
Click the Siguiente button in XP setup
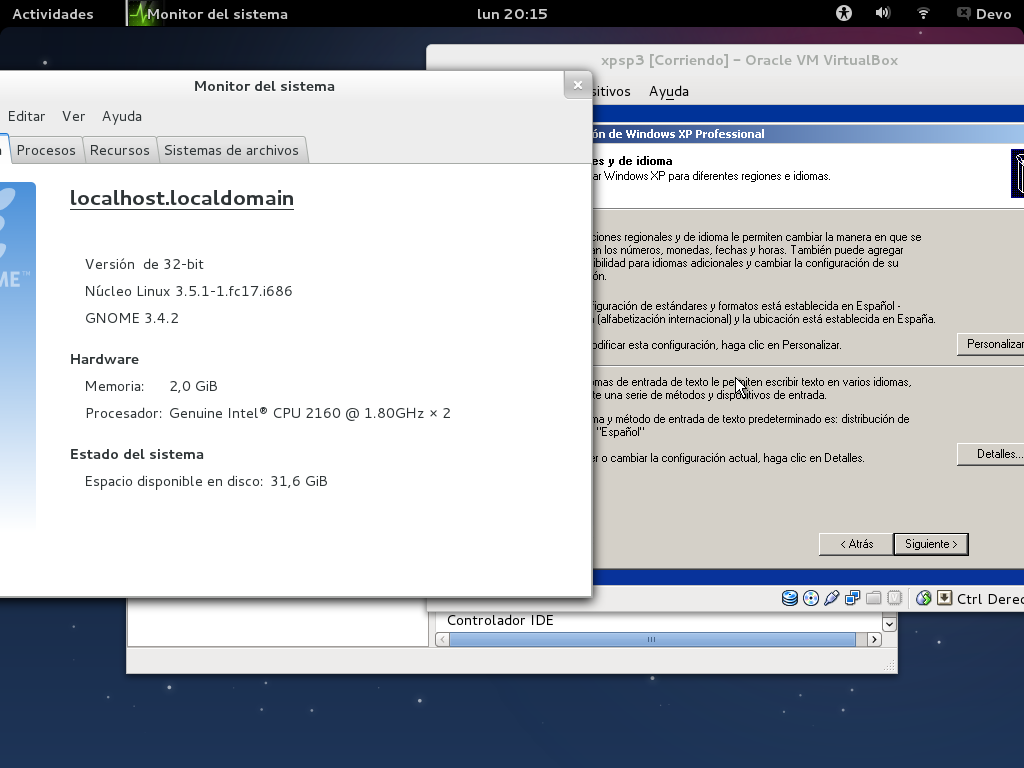(931, 544)
